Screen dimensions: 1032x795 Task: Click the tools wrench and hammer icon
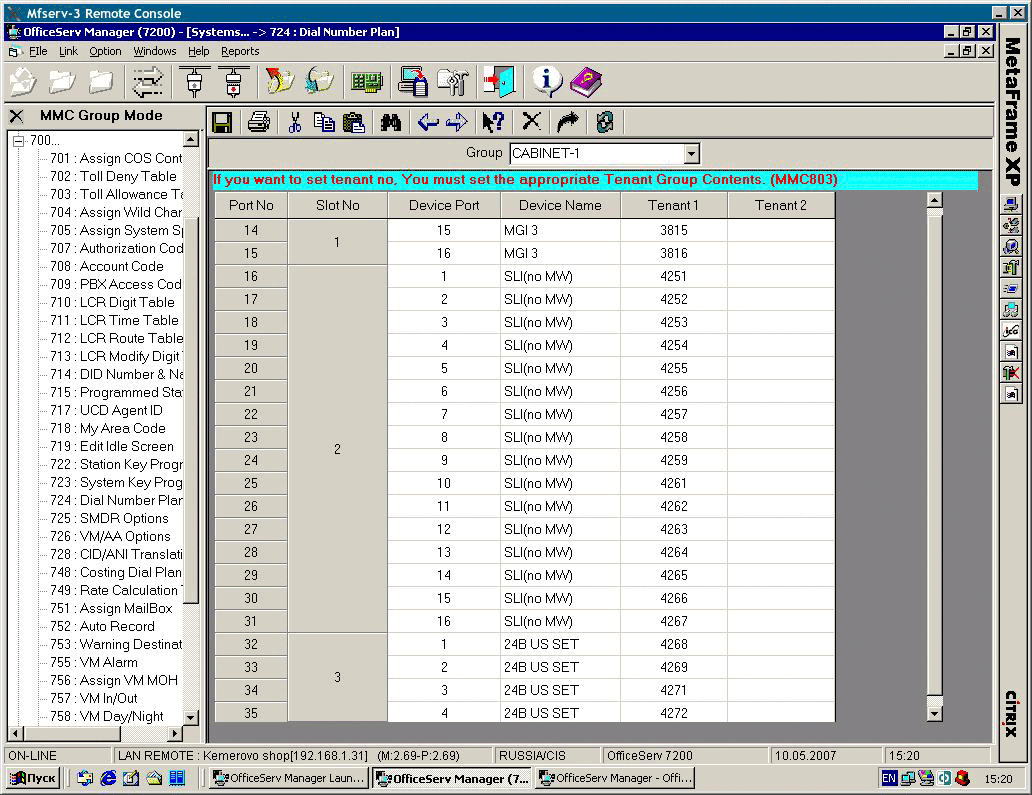[x=453, y=82]
